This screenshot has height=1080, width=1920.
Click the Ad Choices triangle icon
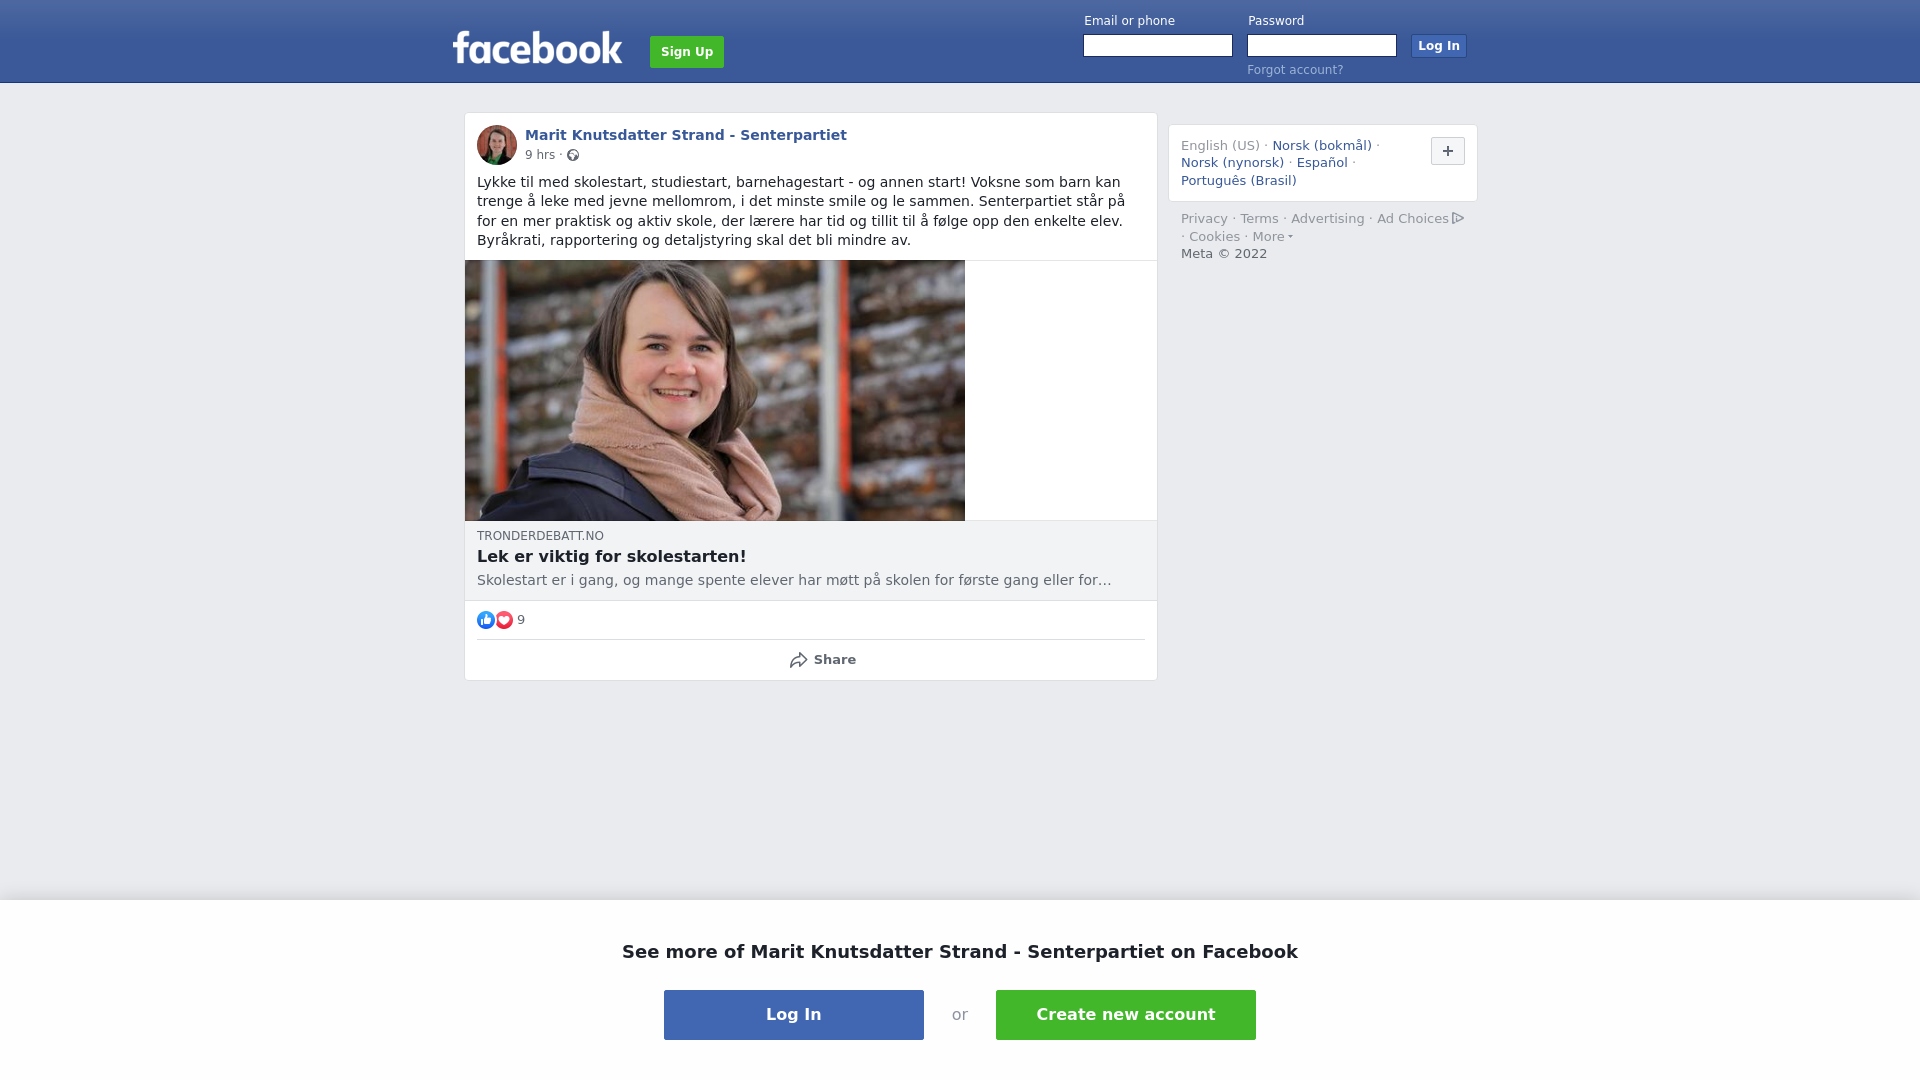click(x=1458, y=218)
